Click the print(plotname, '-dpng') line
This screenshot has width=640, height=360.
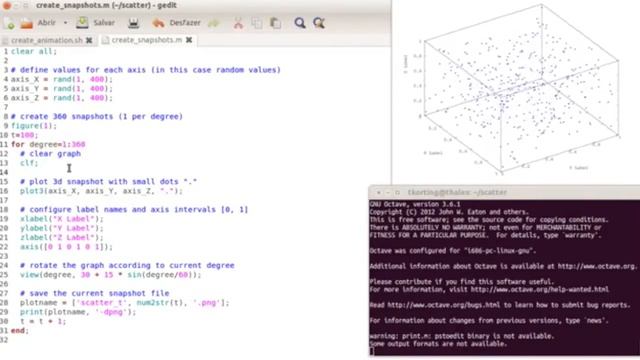pos(78,312)
